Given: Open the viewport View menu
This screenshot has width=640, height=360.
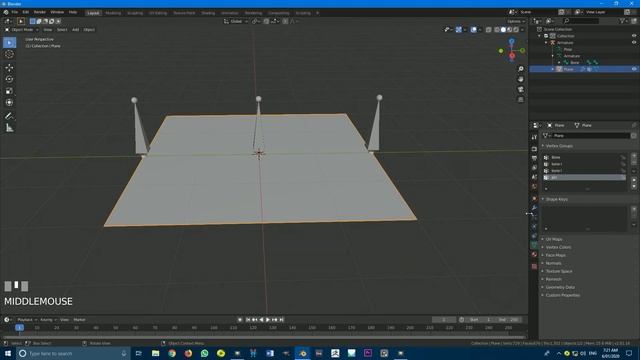Looking at the screenshot, I should (48, 30).
